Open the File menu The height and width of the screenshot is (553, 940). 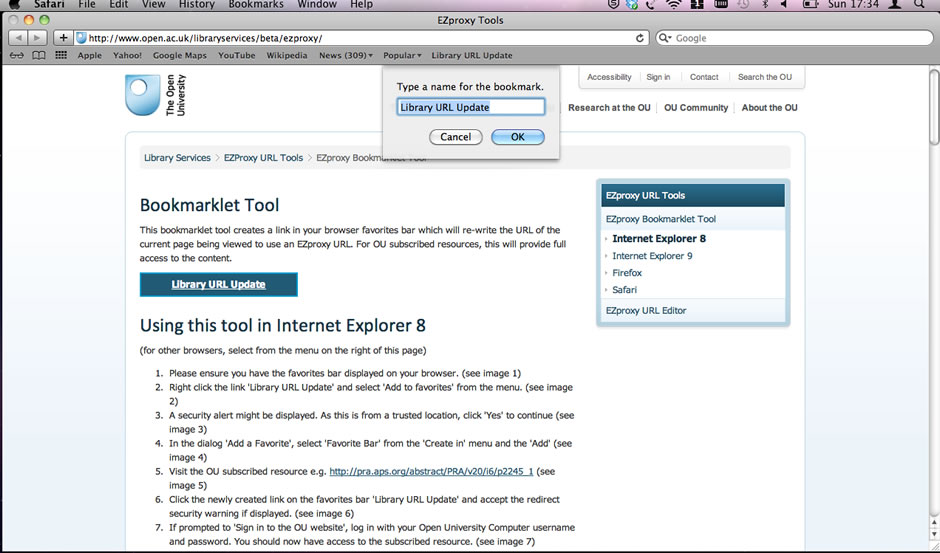(x=87, y=4)
